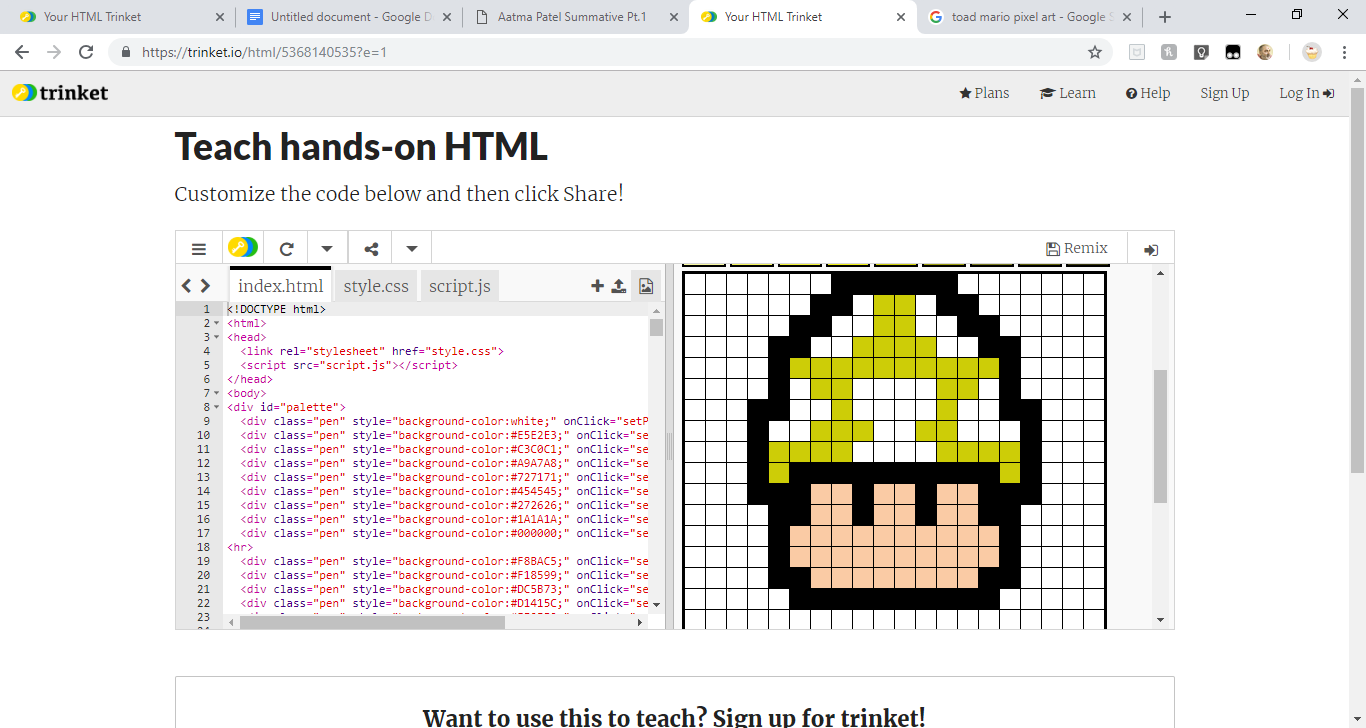The image size is (1366, 728).
Task: Click the Remix button
Action: point(1077,248)
